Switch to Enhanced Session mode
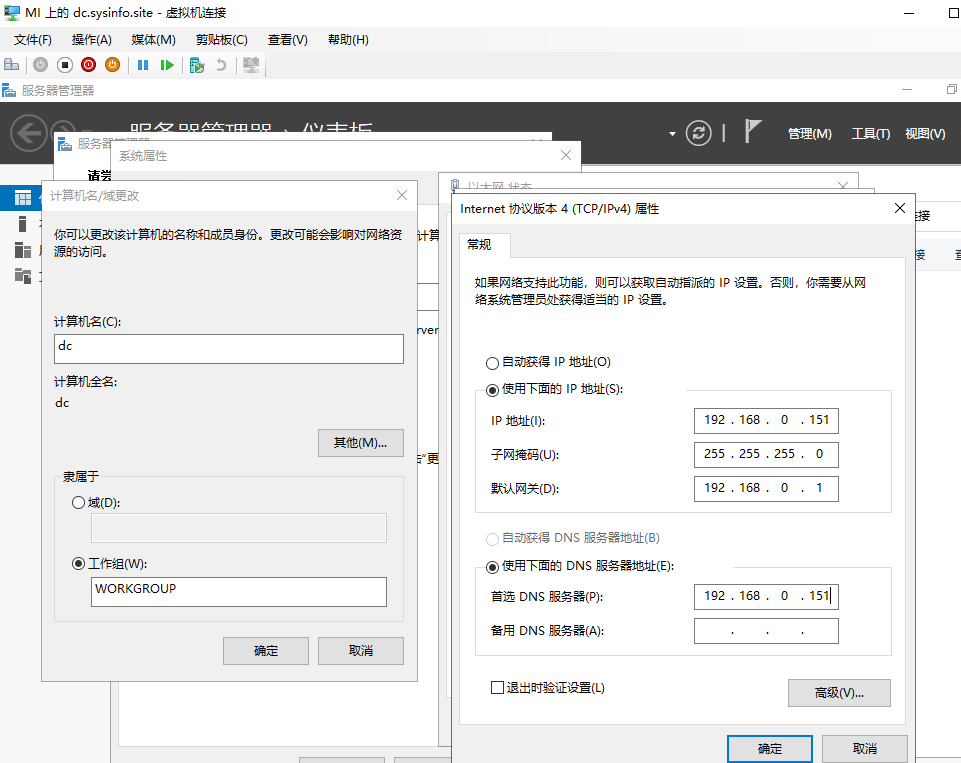Image resolution: width=961 pixels, height=763 pixels. (250, 64)
